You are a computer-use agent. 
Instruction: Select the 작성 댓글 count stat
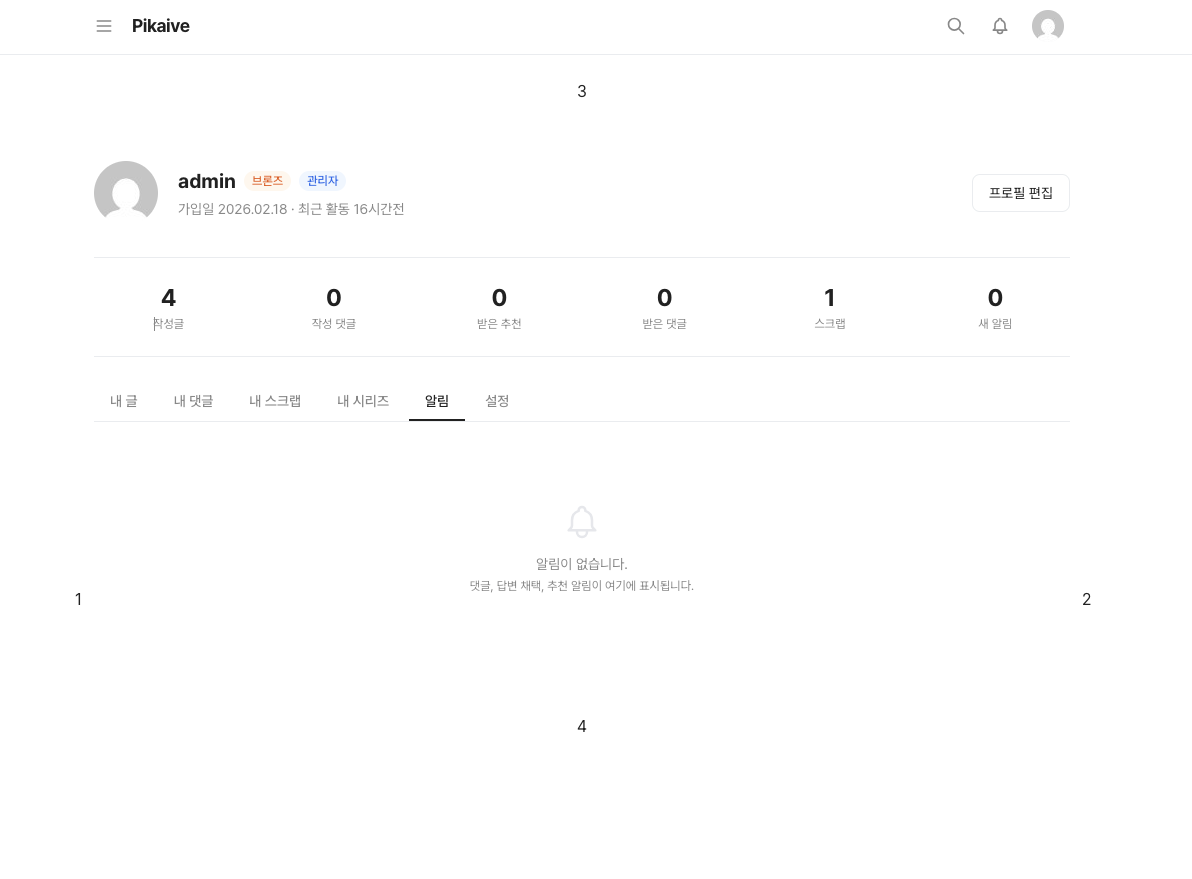334,307
